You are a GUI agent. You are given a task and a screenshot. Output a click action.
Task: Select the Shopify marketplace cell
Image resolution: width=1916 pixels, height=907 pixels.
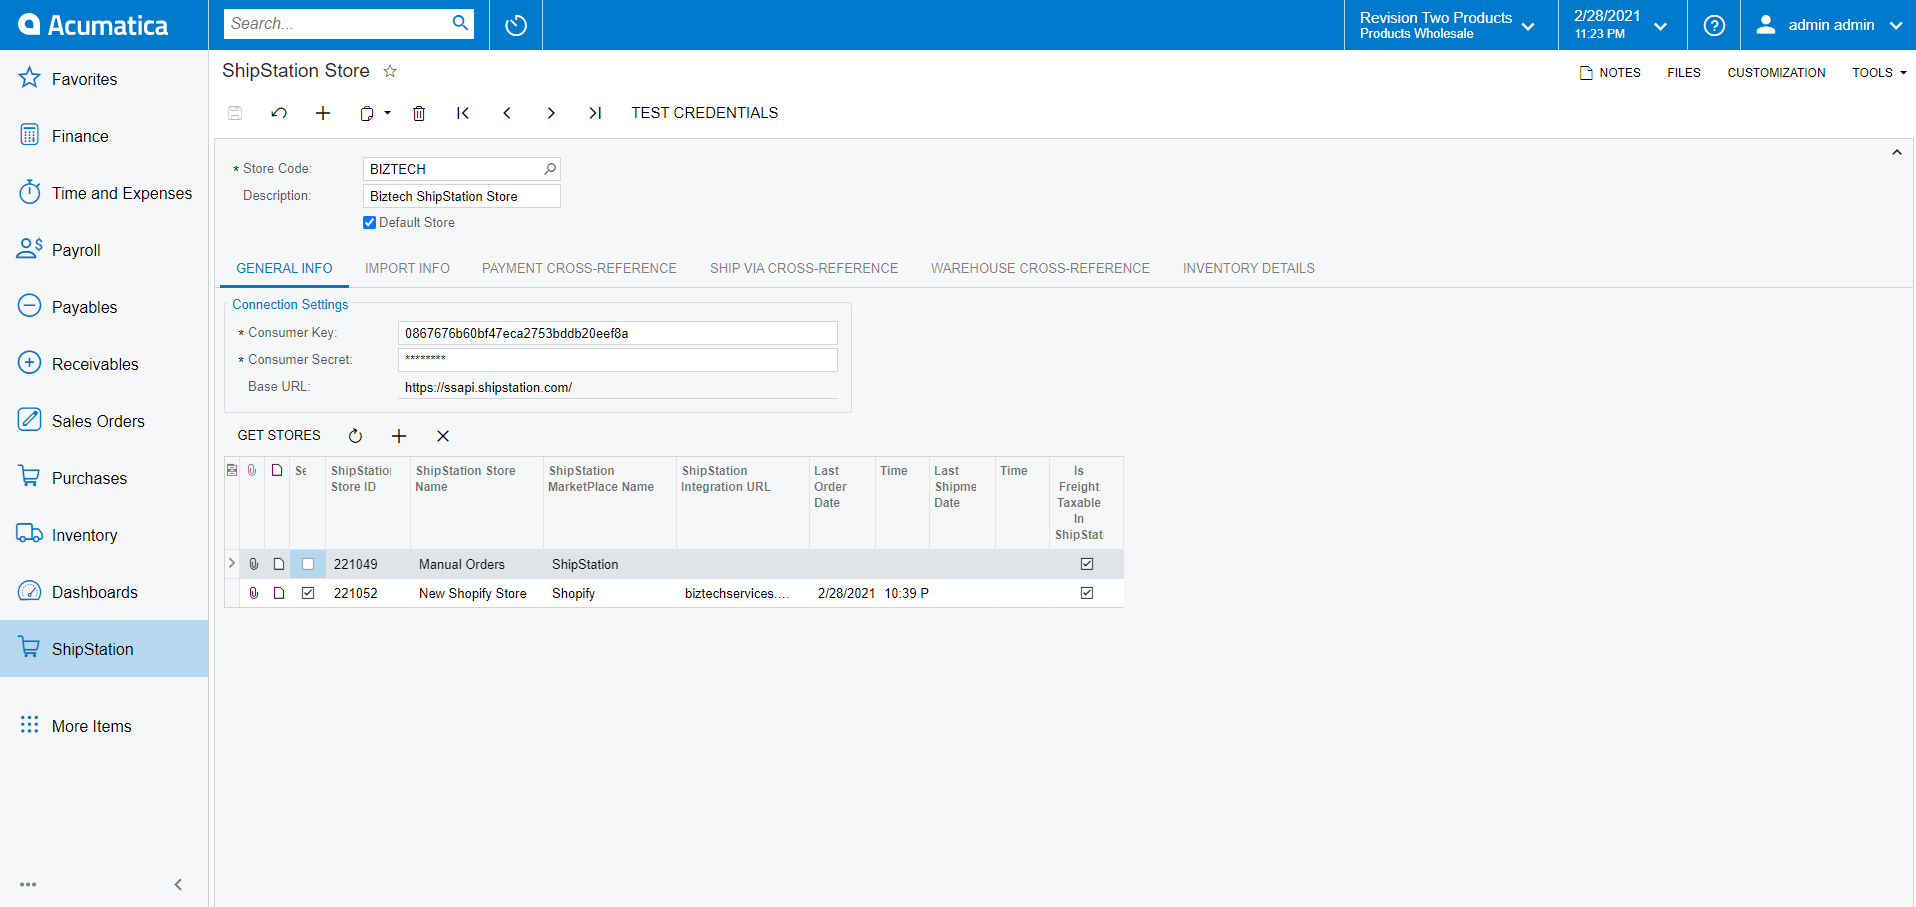[609, 593]
